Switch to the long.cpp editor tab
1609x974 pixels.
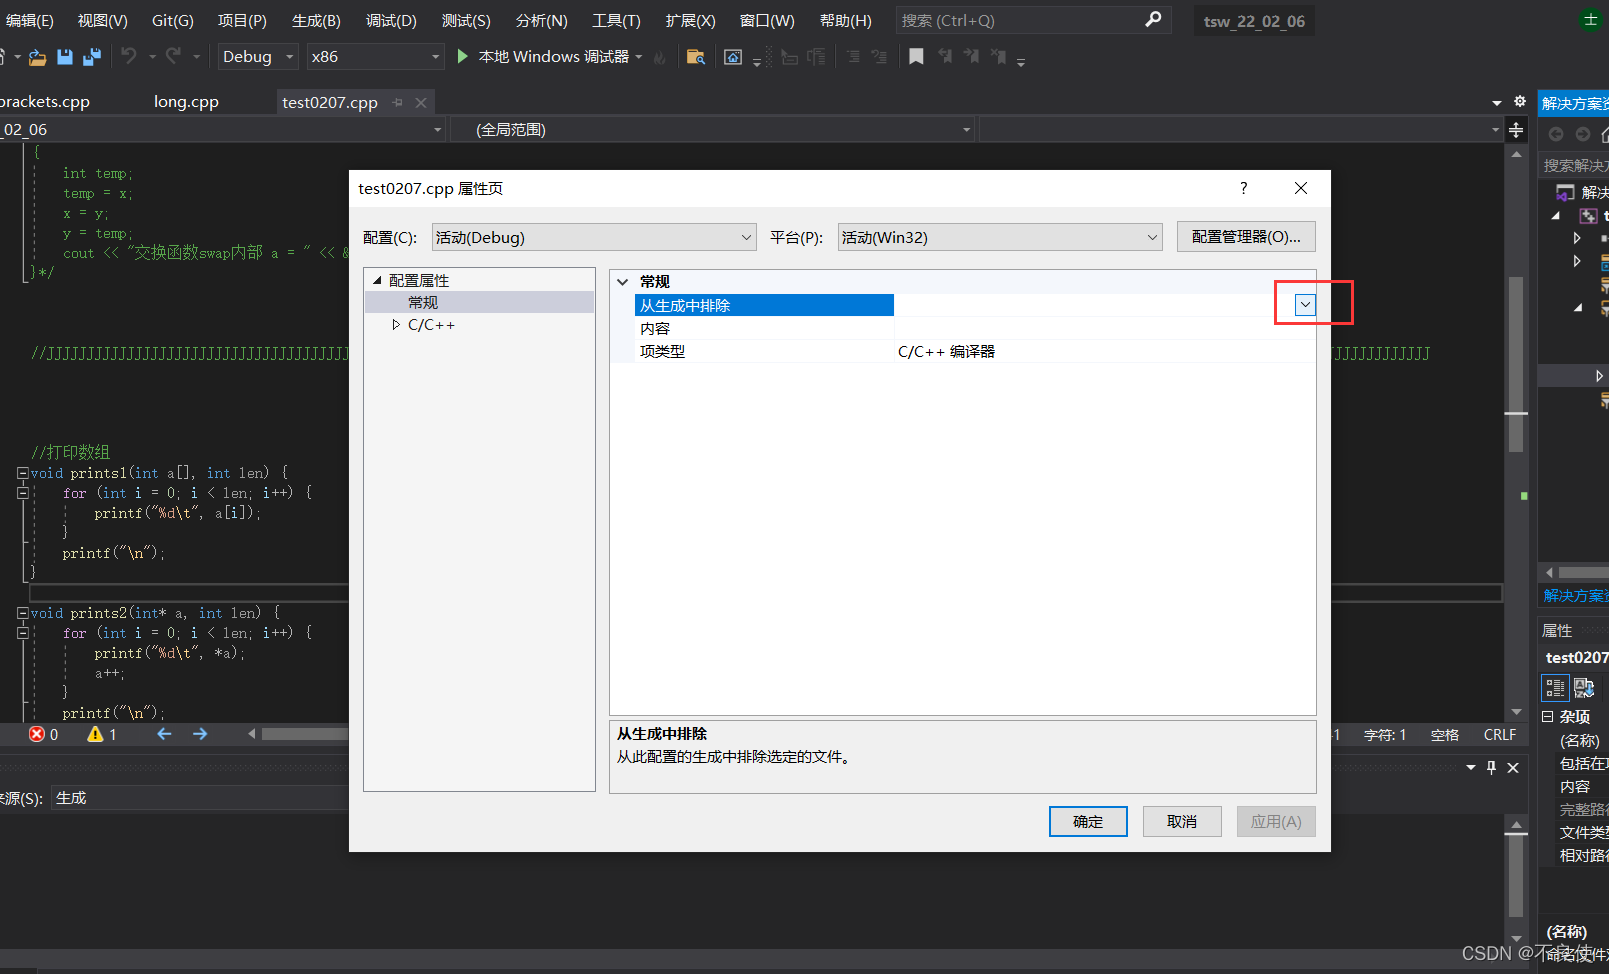pyautogui.click(x=186, y=102)
